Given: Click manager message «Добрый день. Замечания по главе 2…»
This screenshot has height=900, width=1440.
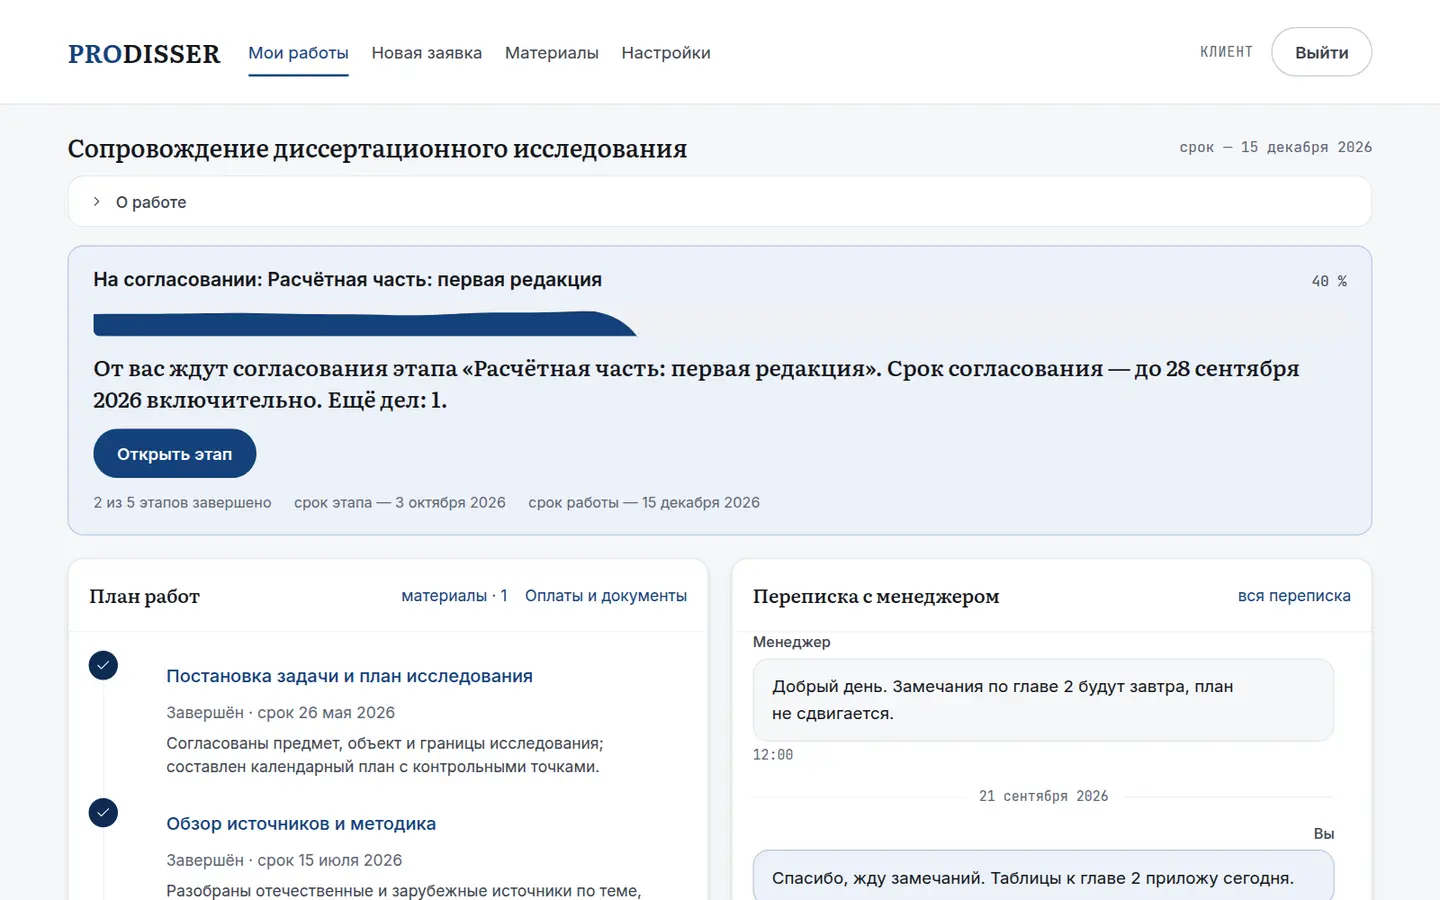Looking at the screenshot, I should coord(1043,700).
